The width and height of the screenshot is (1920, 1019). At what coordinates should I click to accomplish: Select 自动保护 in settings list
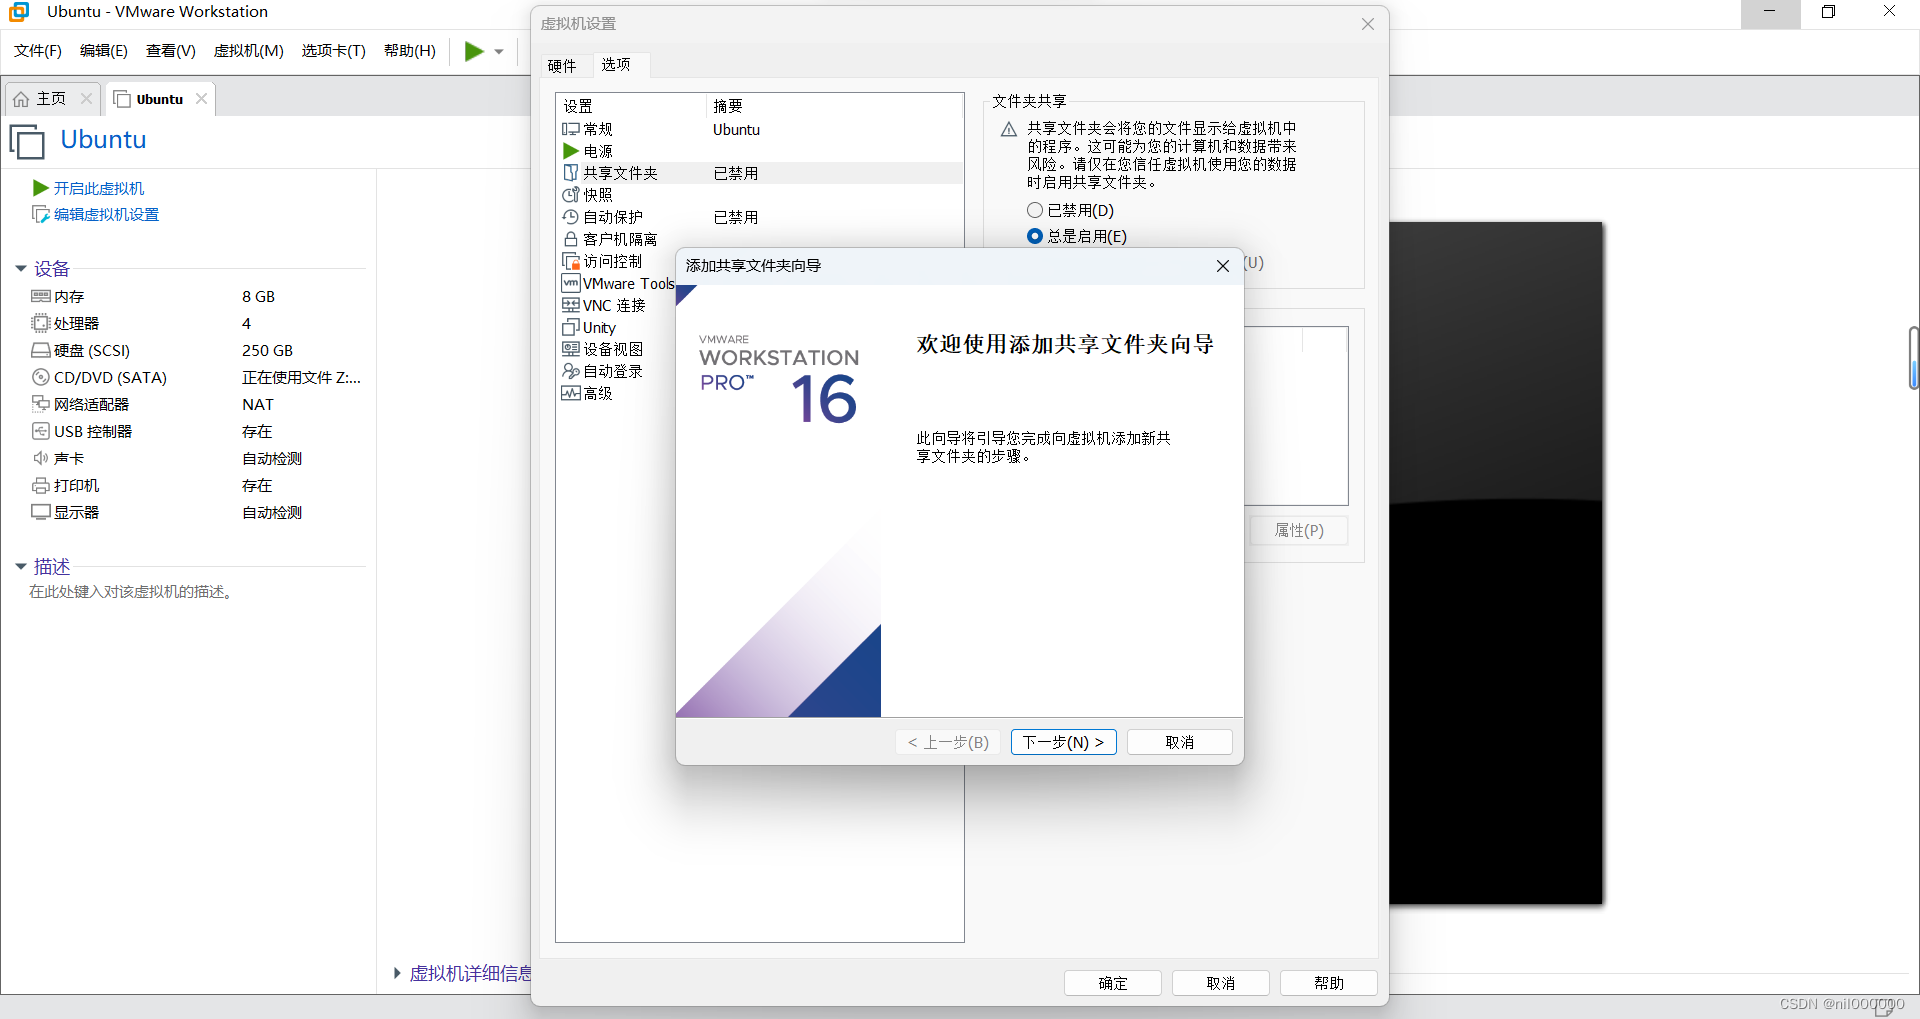(x=760, y=217)
